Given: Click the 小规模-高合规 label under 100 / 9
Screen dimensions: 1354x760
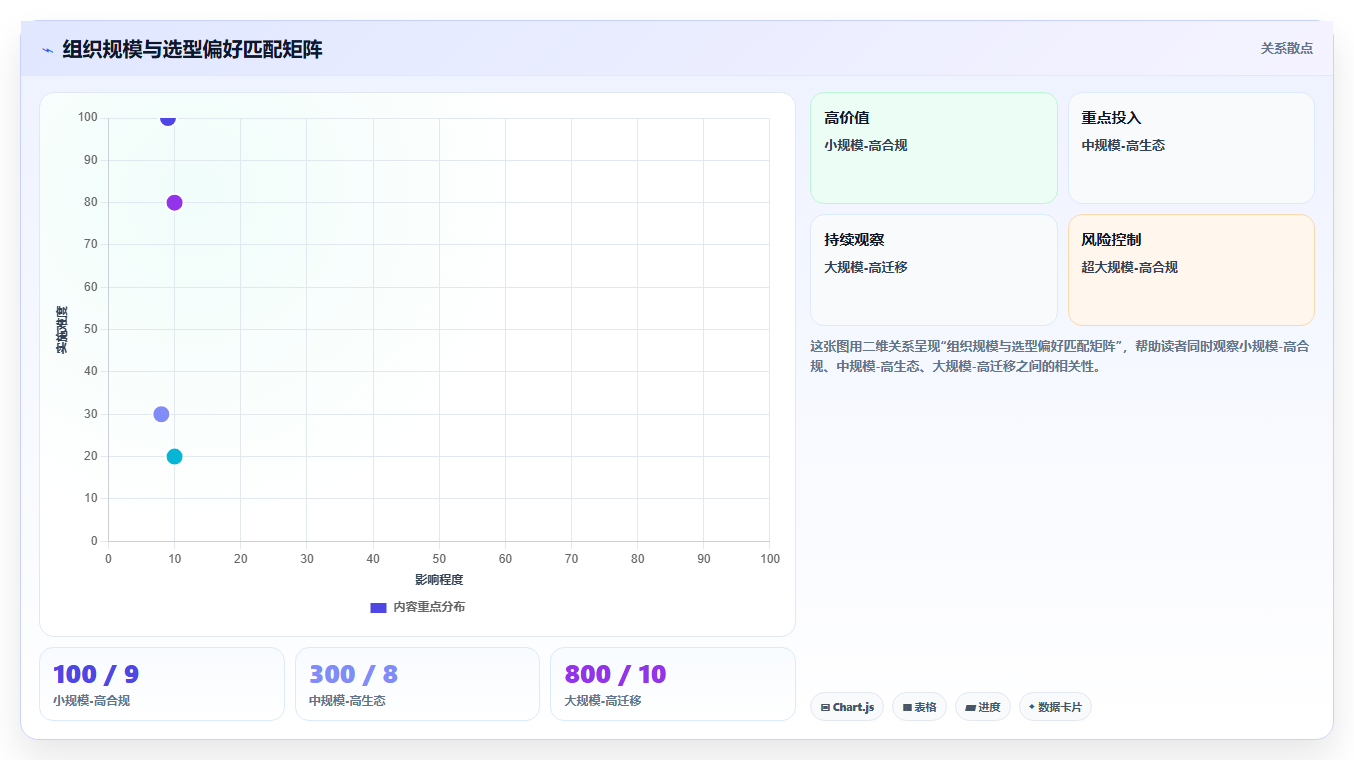Looking at the screenshot, I should click(x=91, y=701).
